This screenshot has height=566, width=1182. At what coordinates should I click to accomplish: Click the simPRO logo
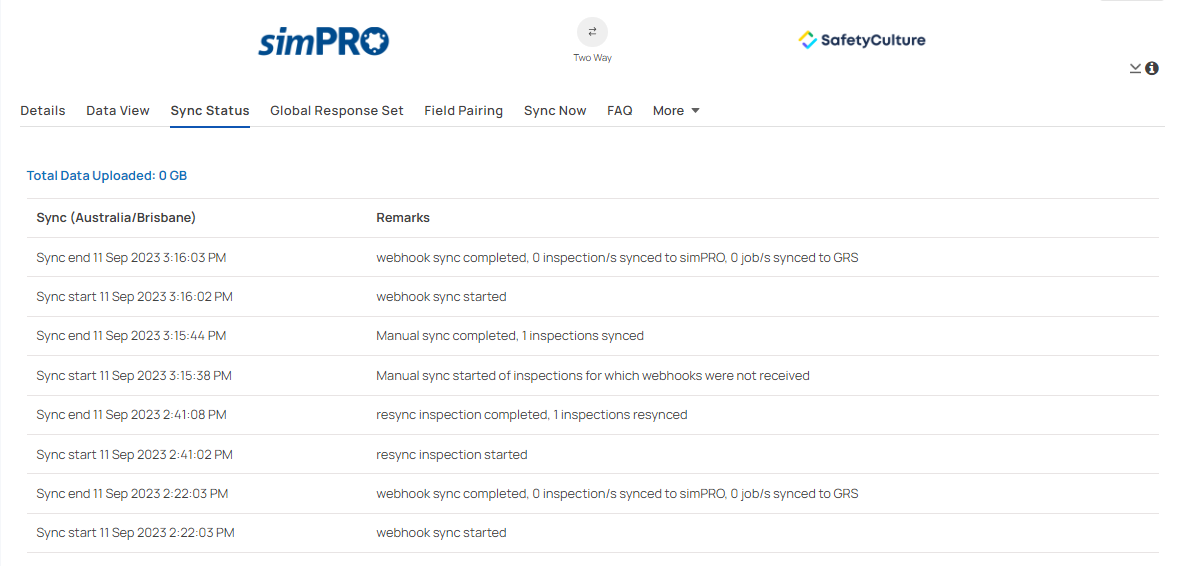click(x=323, y=41)
